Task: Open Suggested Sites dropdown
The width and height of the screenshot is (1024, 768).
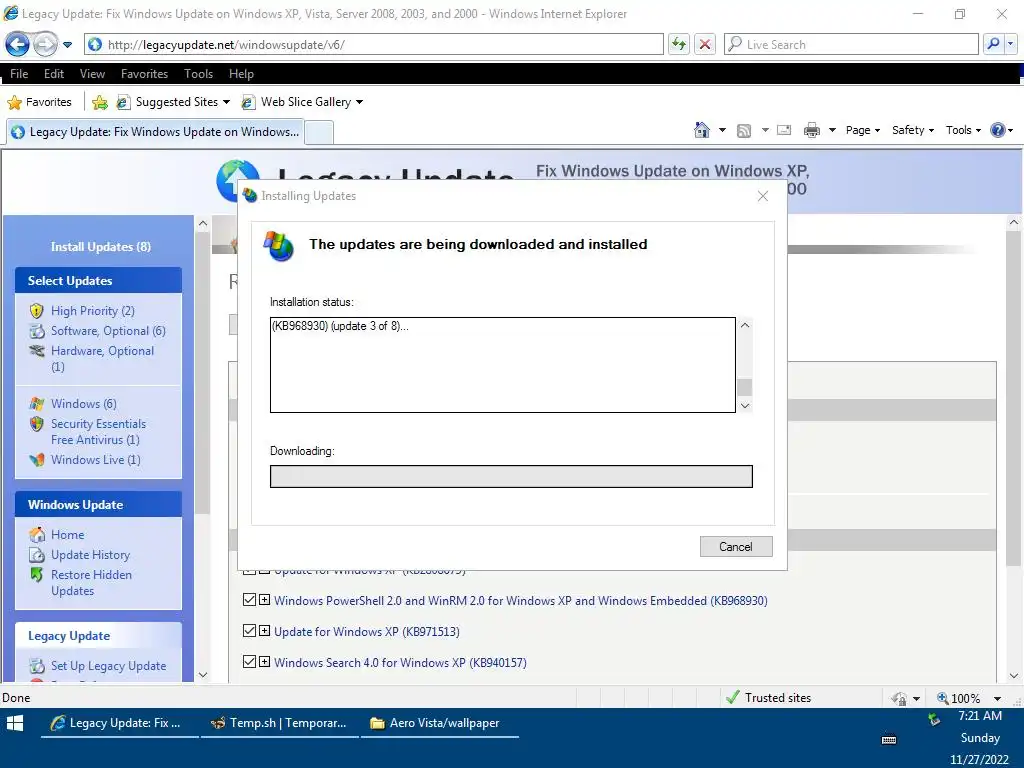Action: pyautogui.click(x=173, y=102)
